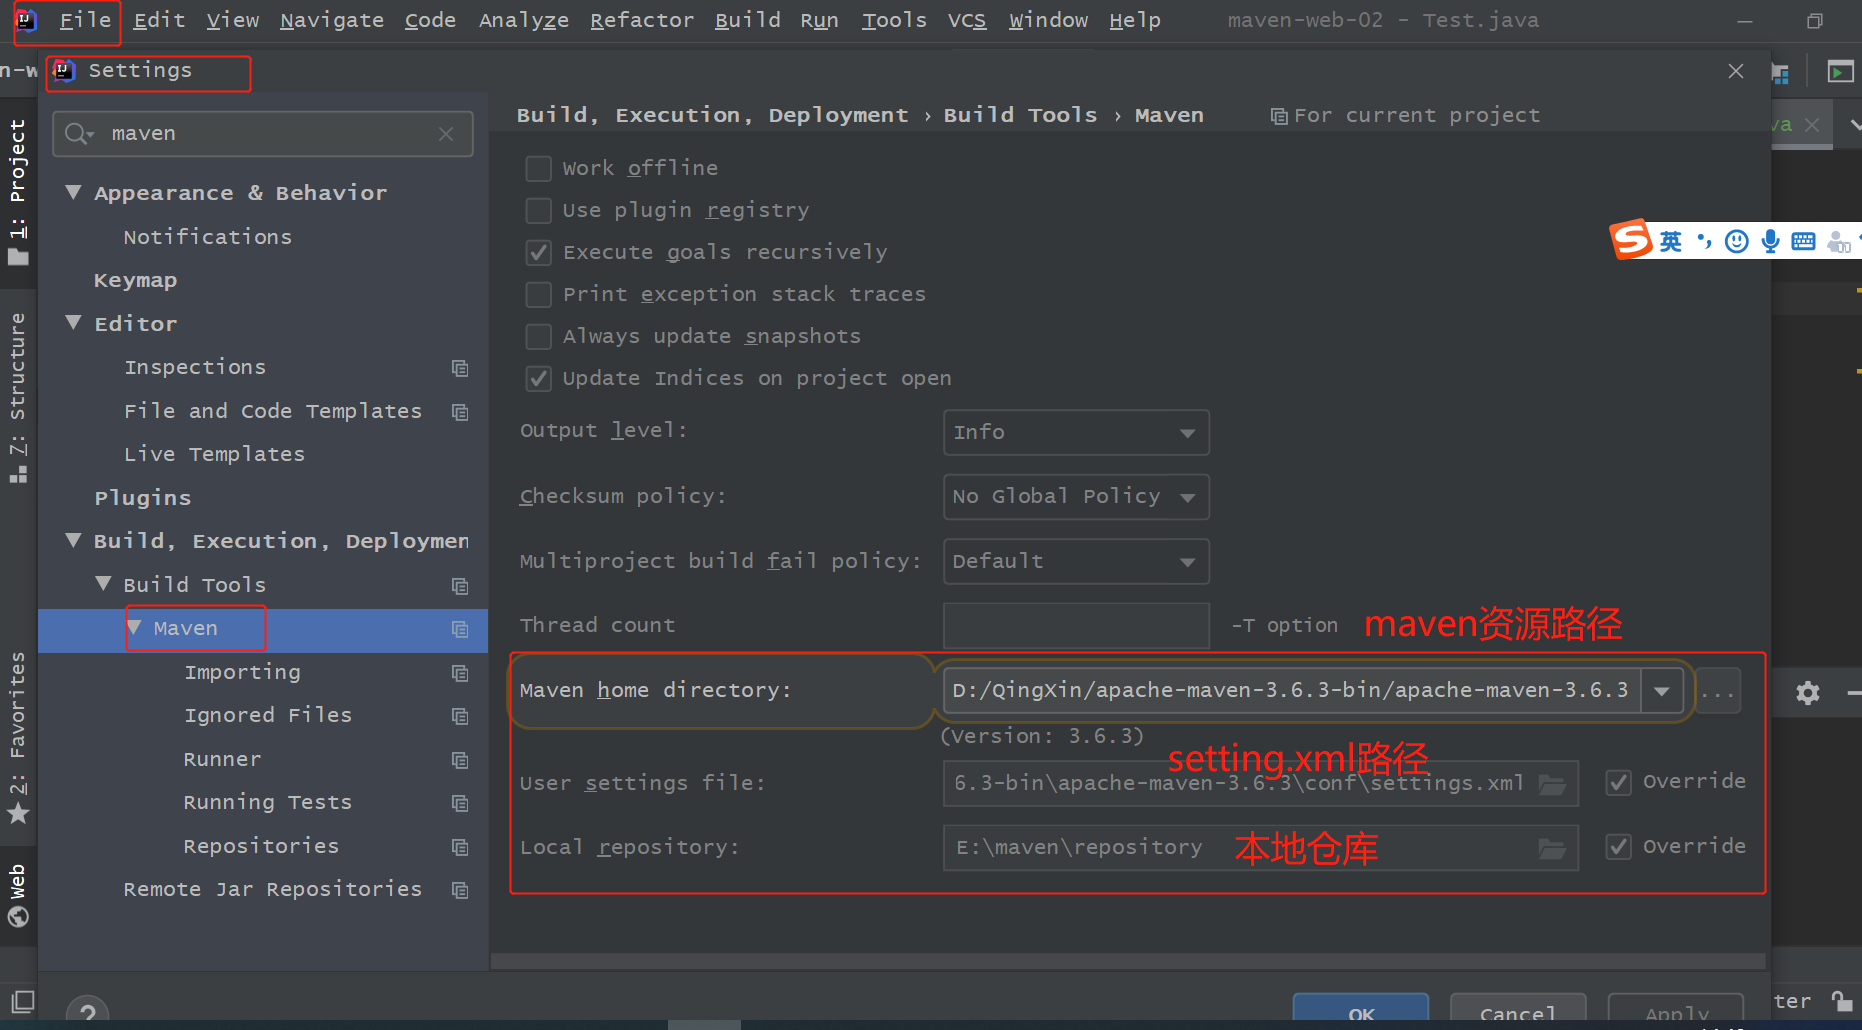
Task: Open Multiproject build fail policy dropdown
Action: 1076,561
